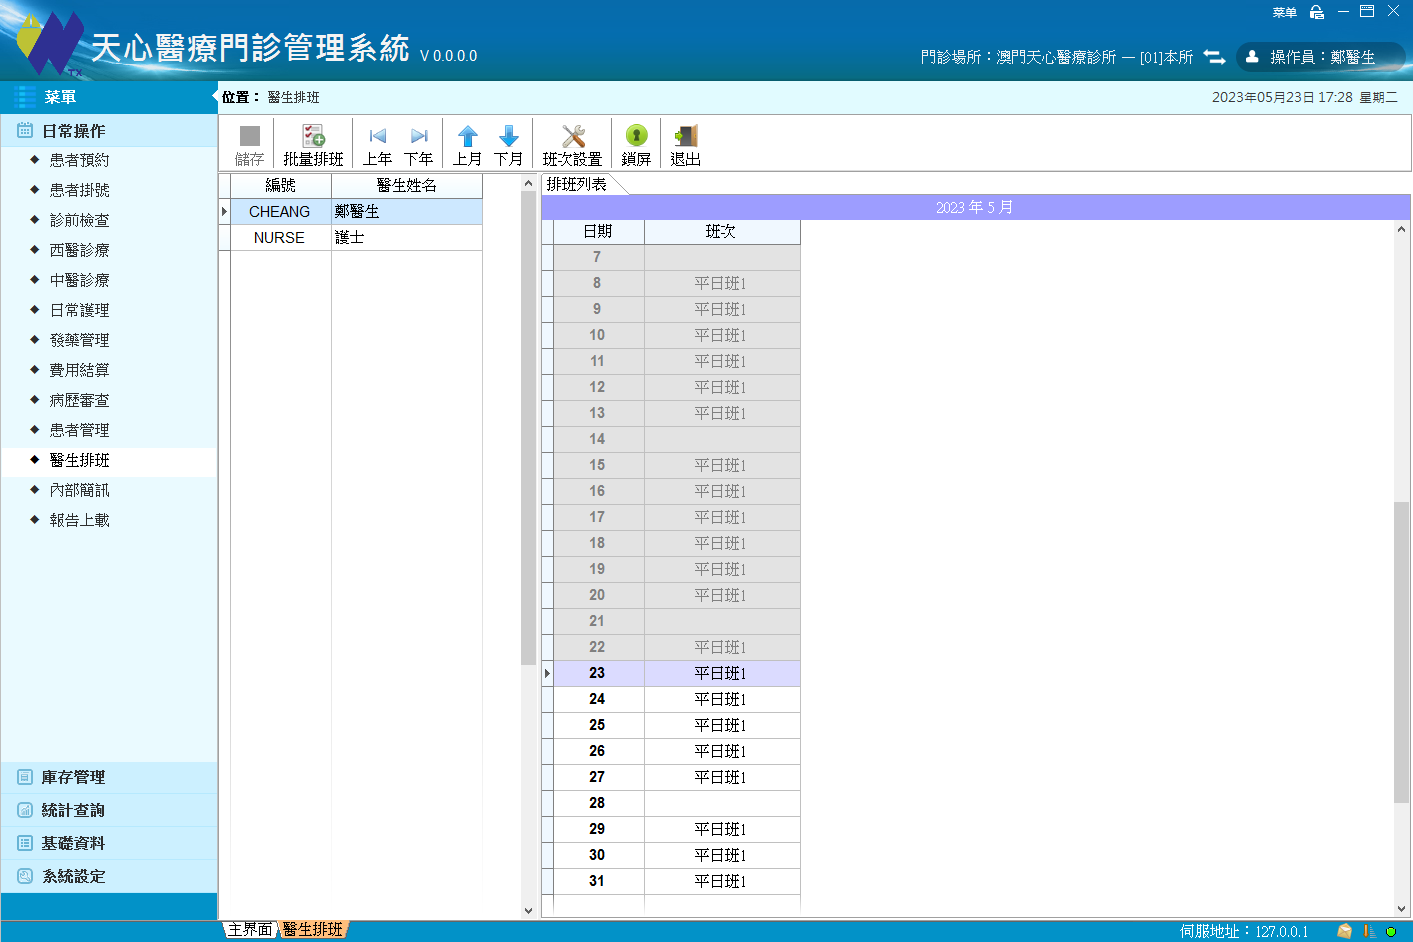This screenshot has width=1413, height=942.
Task: Lock the screen with 鎖屏
Action: tap(636, 145)
